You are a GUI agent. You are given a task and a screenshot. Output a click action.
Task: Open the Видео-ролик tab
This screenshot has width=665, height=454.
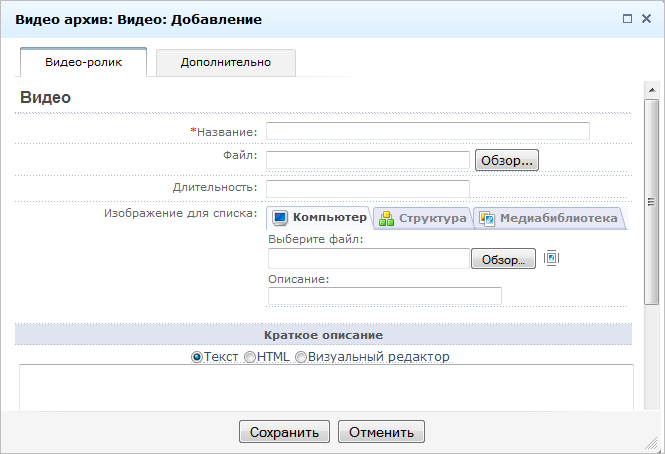click(83, 62)
